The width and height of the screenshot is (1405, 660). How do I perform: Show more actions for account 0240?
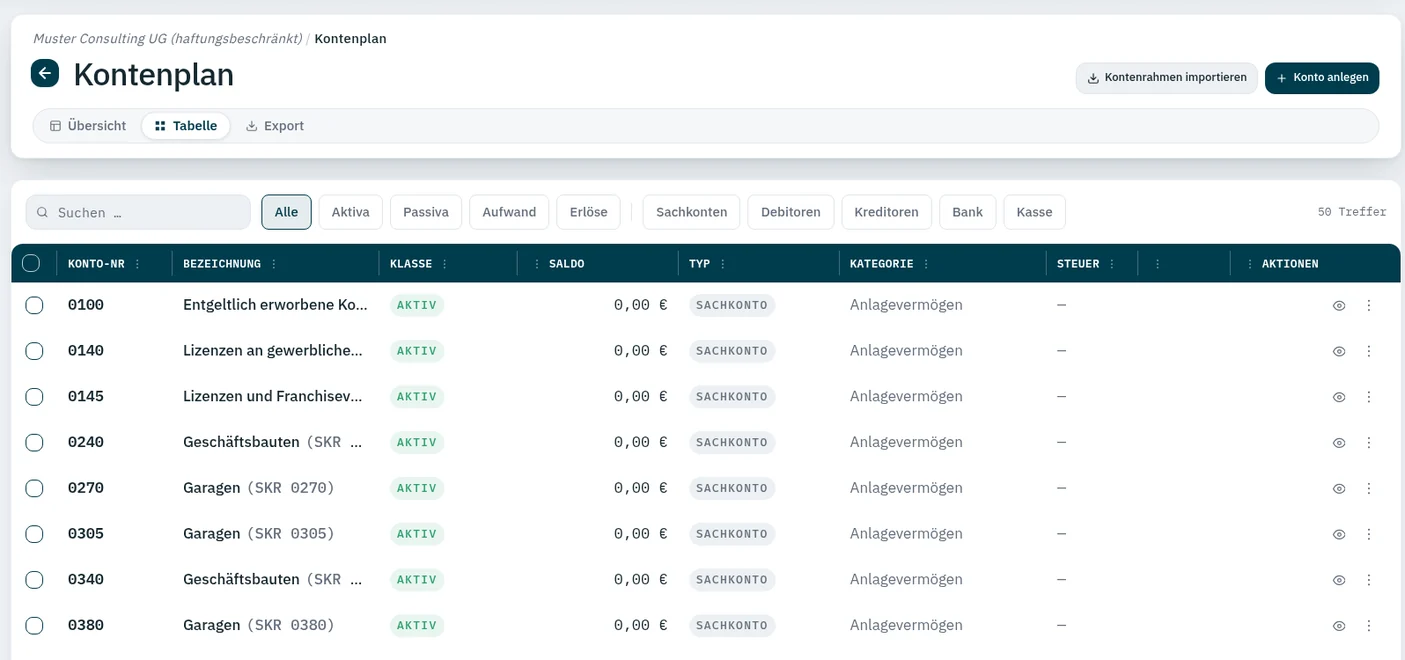click(1369, 443)
